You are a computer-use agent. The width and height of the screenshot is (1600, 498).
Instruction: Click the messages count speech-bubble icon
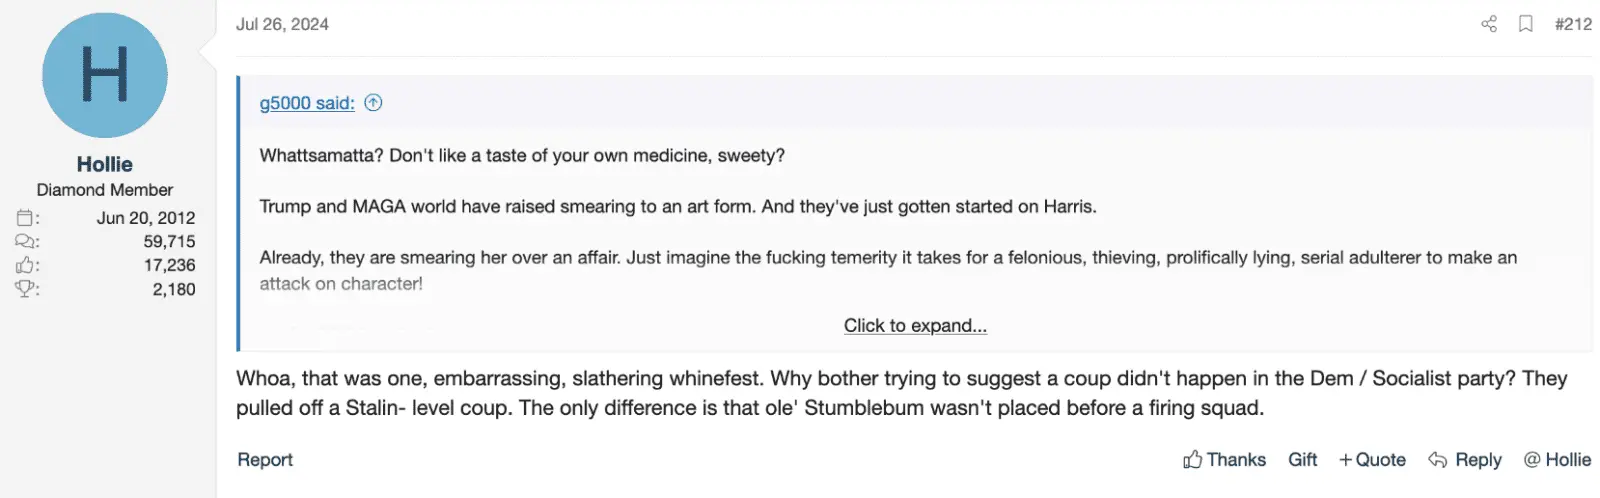point(26,242)
